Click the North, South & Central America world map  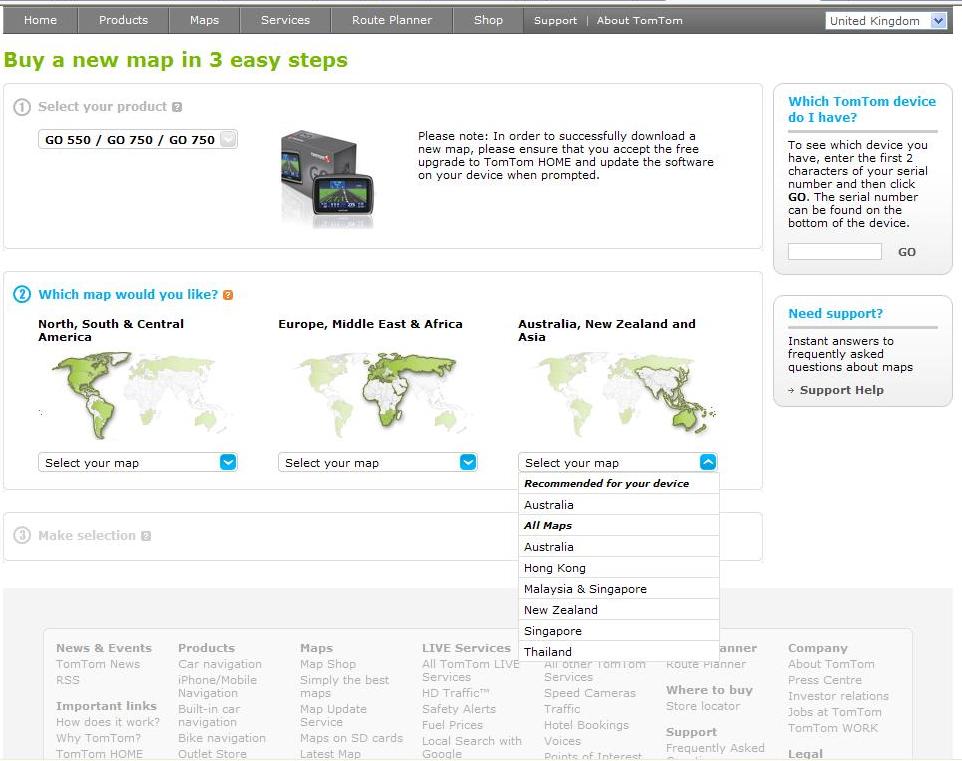point(136,395)
